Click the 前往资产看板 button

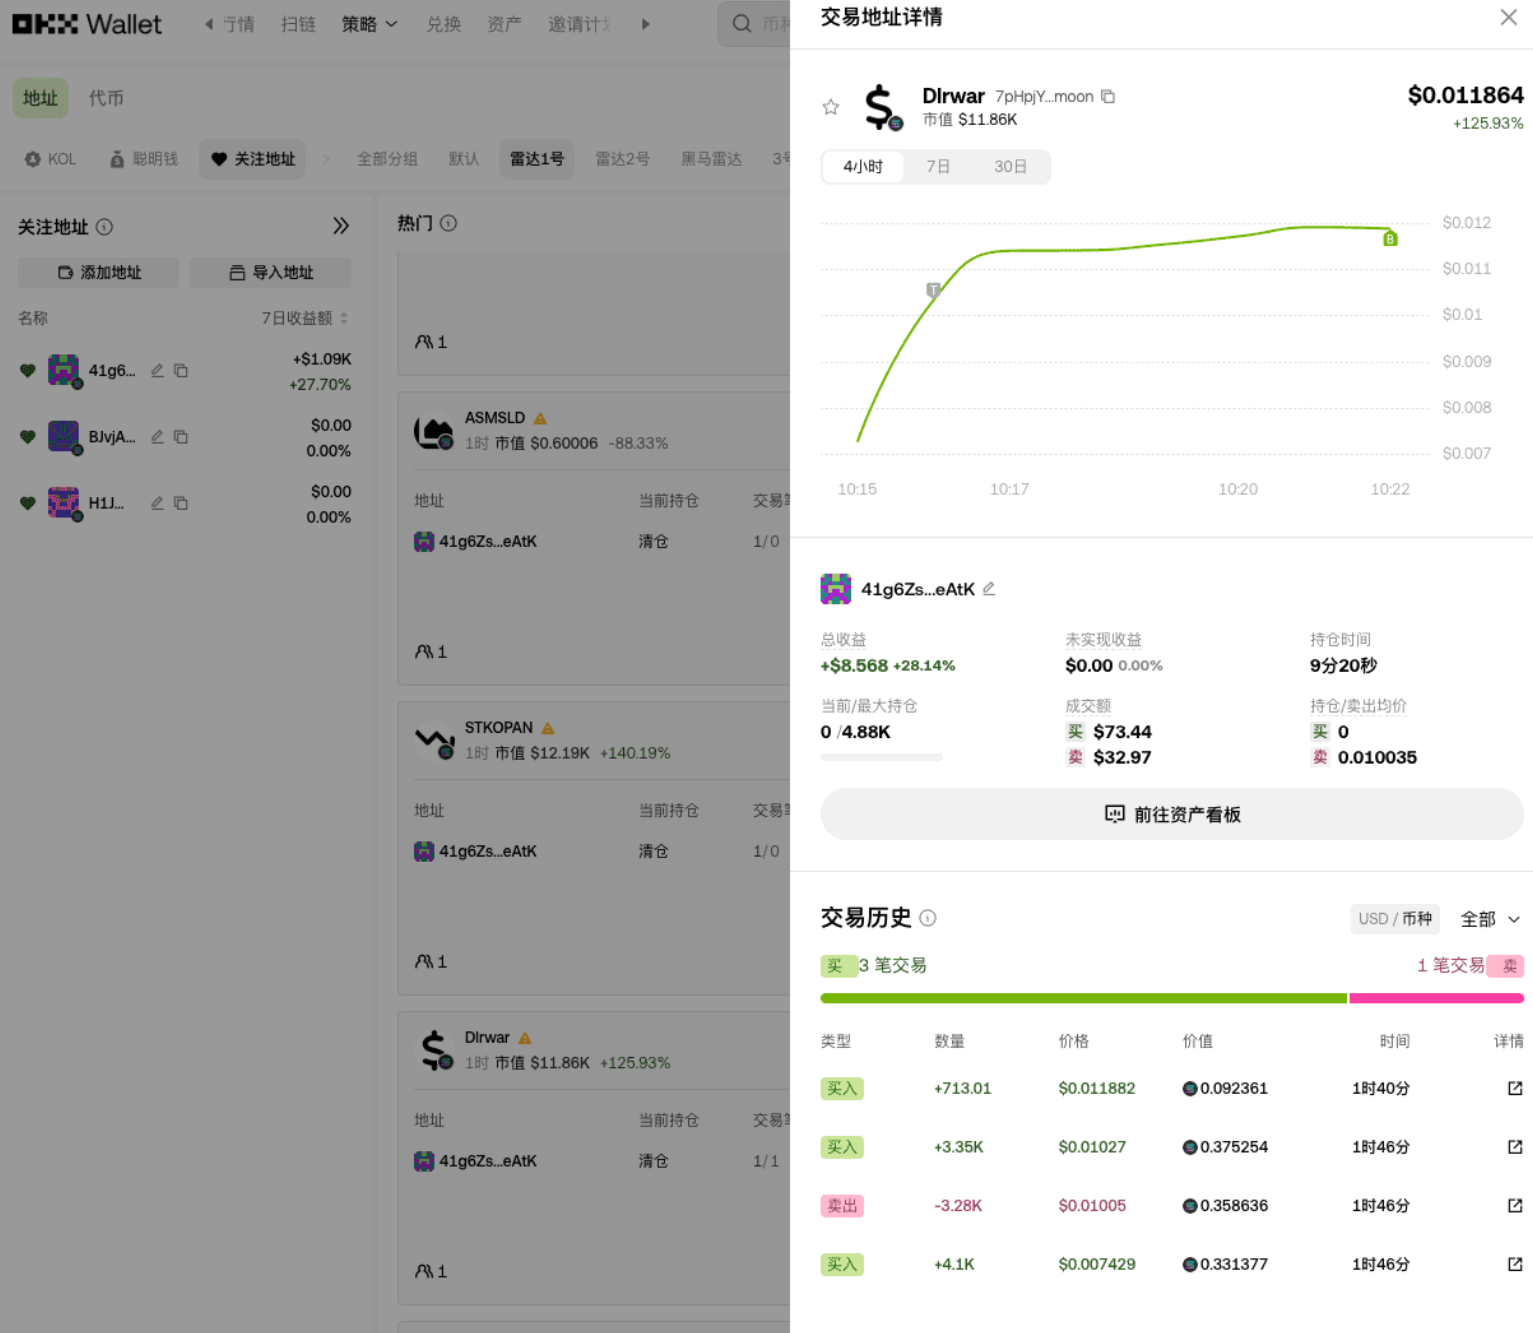1171,814
